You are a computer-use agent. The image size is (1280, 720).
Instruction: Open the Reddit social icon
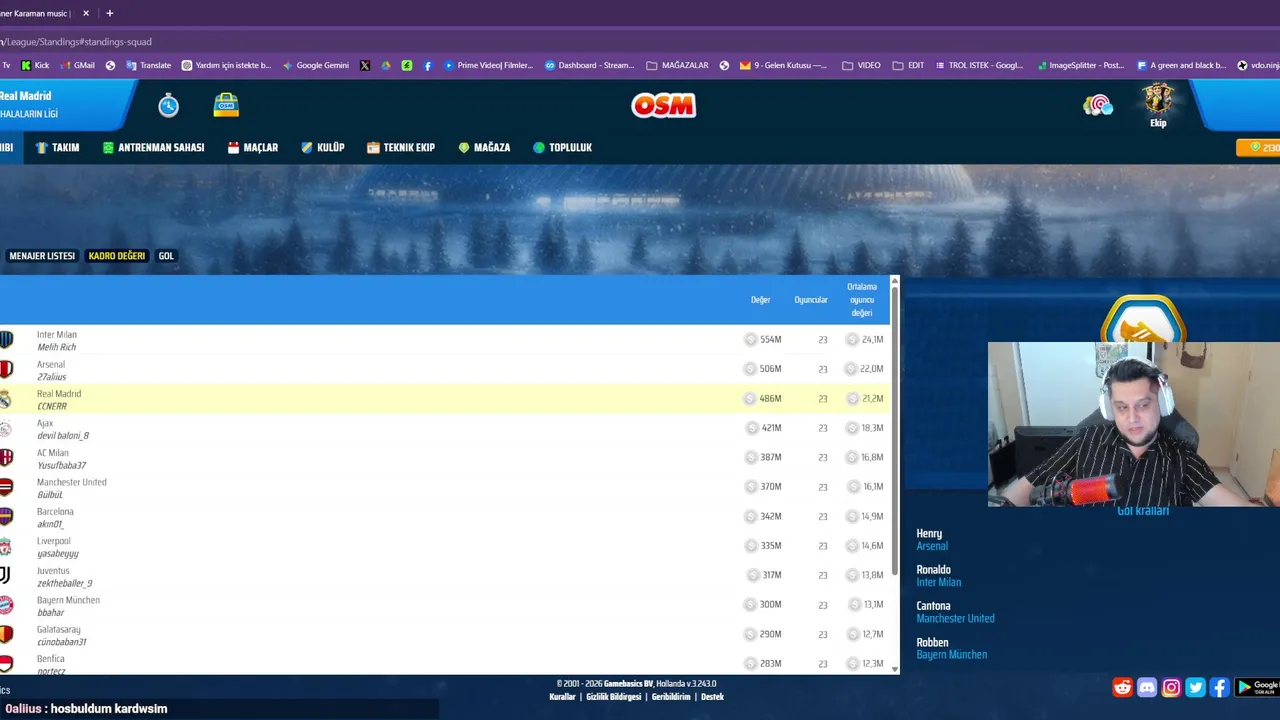tap(1122, 687)
